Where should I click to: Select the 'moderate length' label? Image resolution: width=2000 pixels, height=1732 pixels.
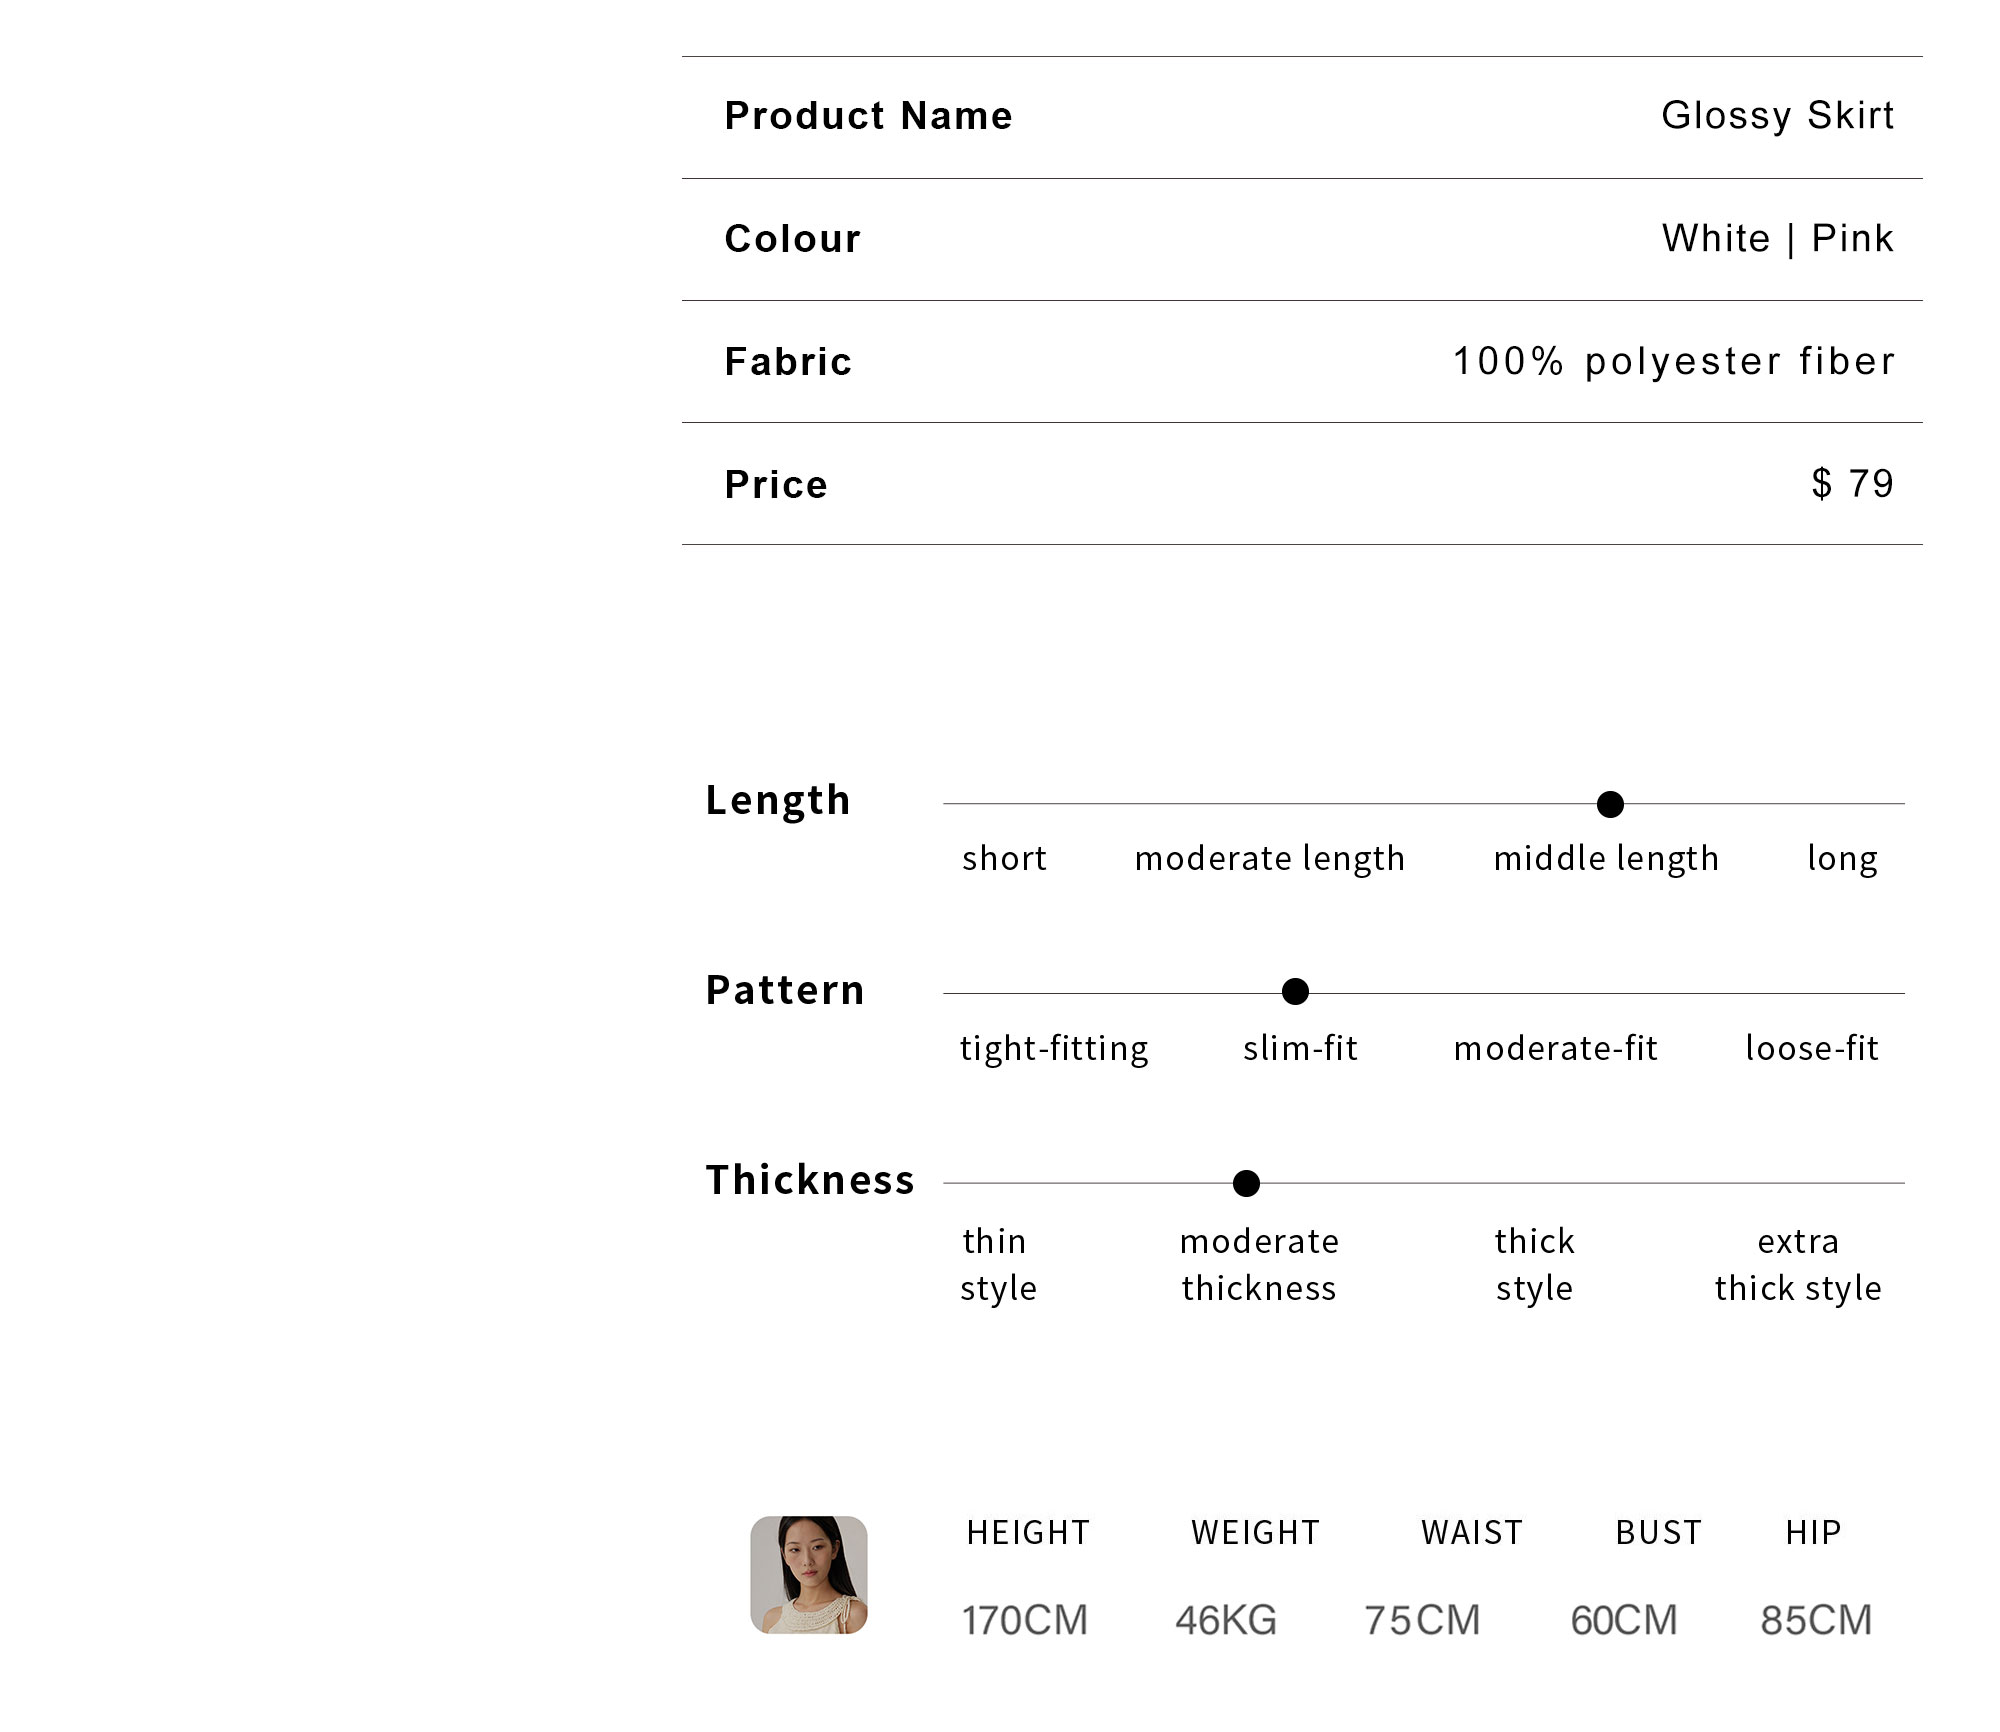tap(1269, 859)
